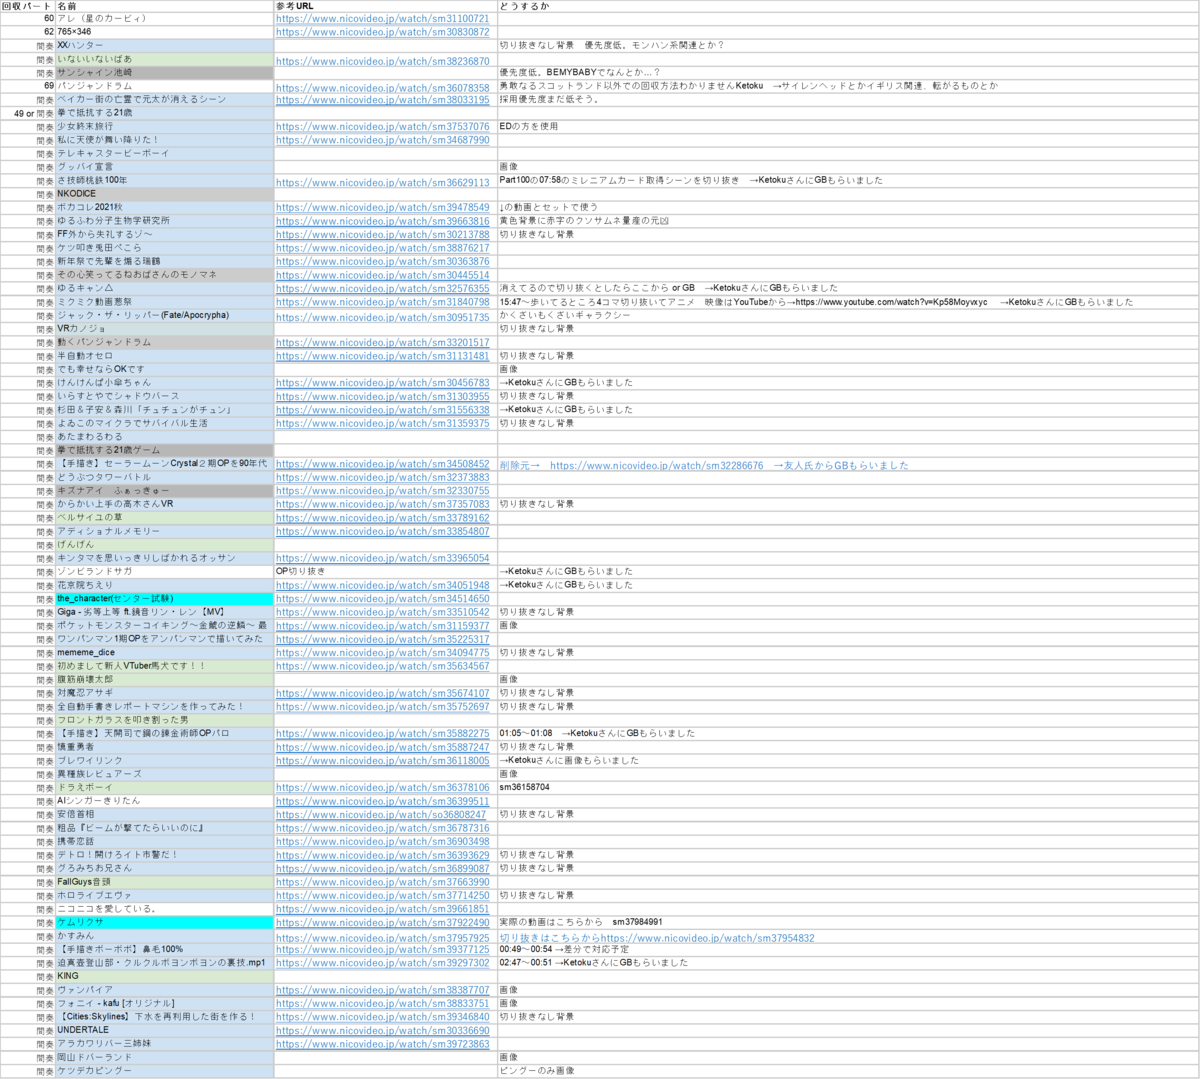This screenshot has height=1079, width=1200.
Task: Open the sm37954832 cutout link
Action: click(x=707, y=938)
